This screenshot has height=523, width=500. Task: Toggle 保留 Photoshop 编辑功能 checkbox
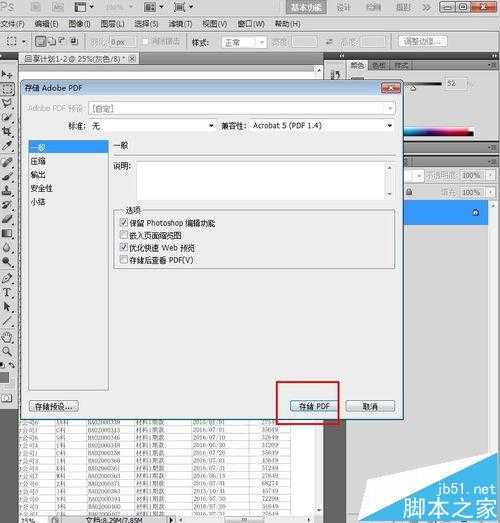[x=124, y=222]
